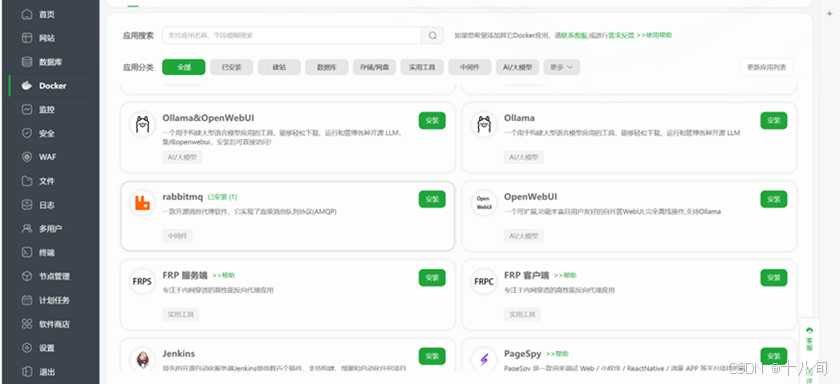Click the 实用工具 tag on FRP 服务端 card
The height and width of the screenshot is (384, 840).
pyautogui.click(x=181, y=314)
